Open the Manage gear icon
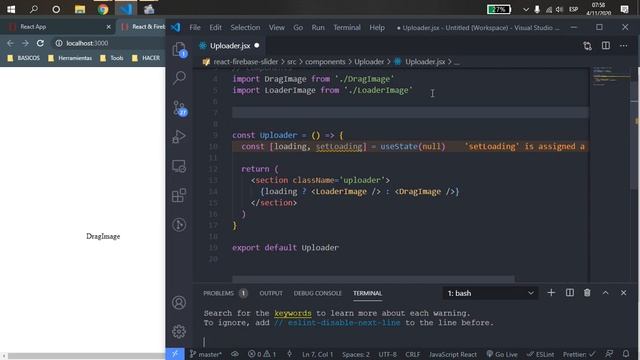 click(179, 331)
